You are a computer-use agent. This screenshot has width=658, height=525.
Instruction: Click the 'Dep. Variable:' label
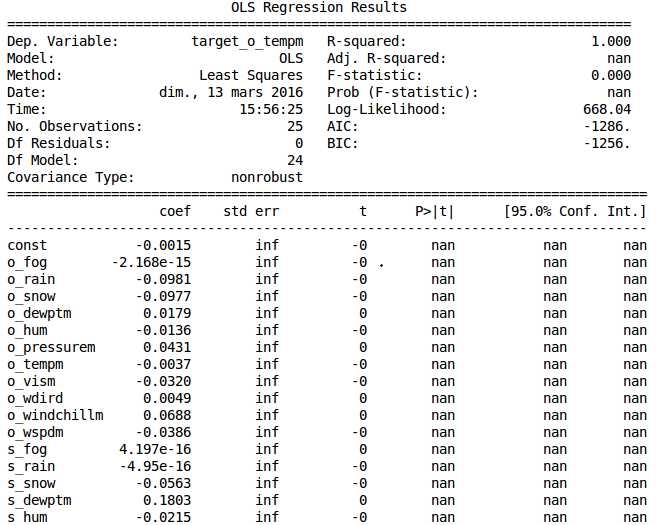(x=63, y=42)
